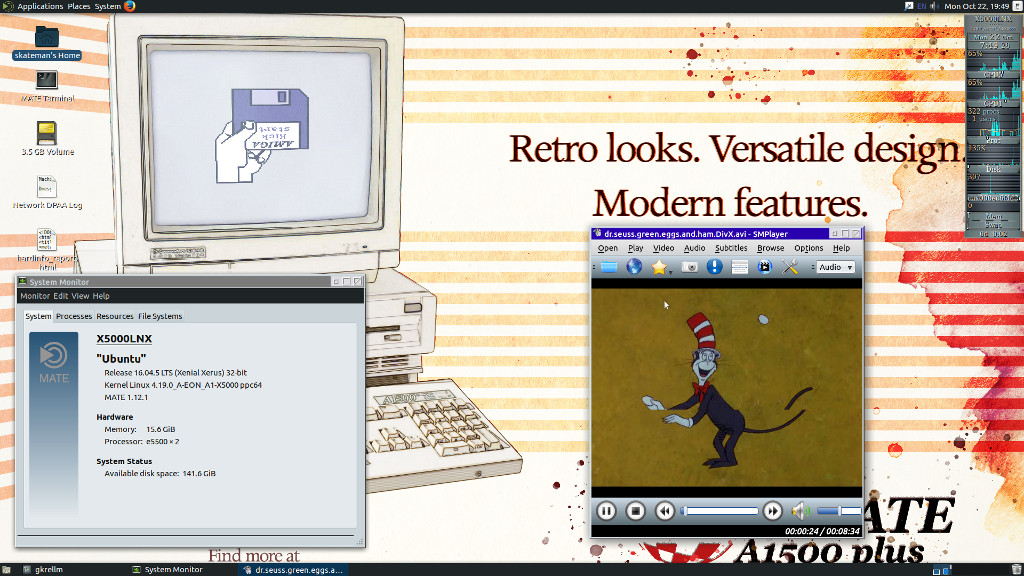Click the show desktop button in bottom panel
The height and width of the screenshot is (576, 1024).
[x=6, y=569]
